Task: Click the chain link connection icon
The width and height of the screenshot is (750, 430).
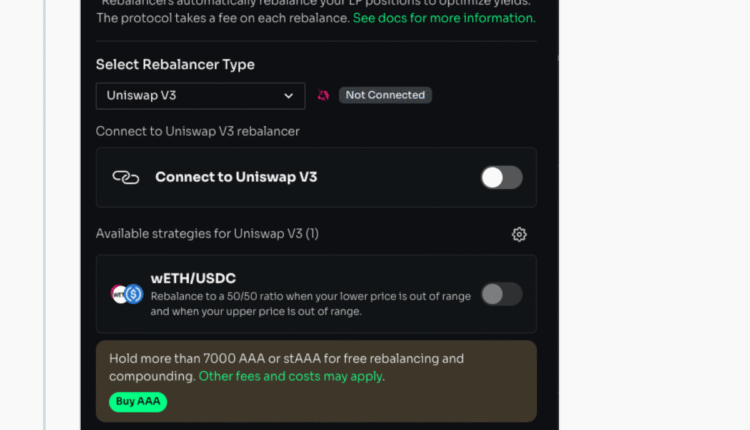Action: (x=125, y=177)
